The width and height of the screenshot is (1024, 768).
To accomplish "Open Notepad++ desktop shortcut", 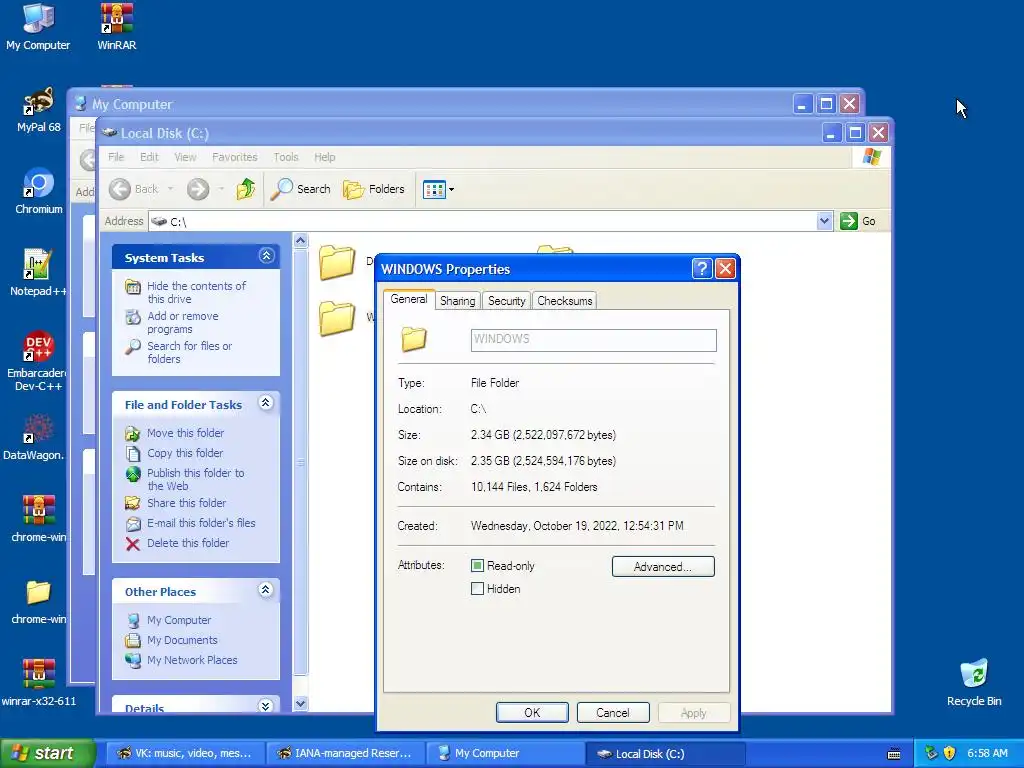I will click(x=38, y=273).
